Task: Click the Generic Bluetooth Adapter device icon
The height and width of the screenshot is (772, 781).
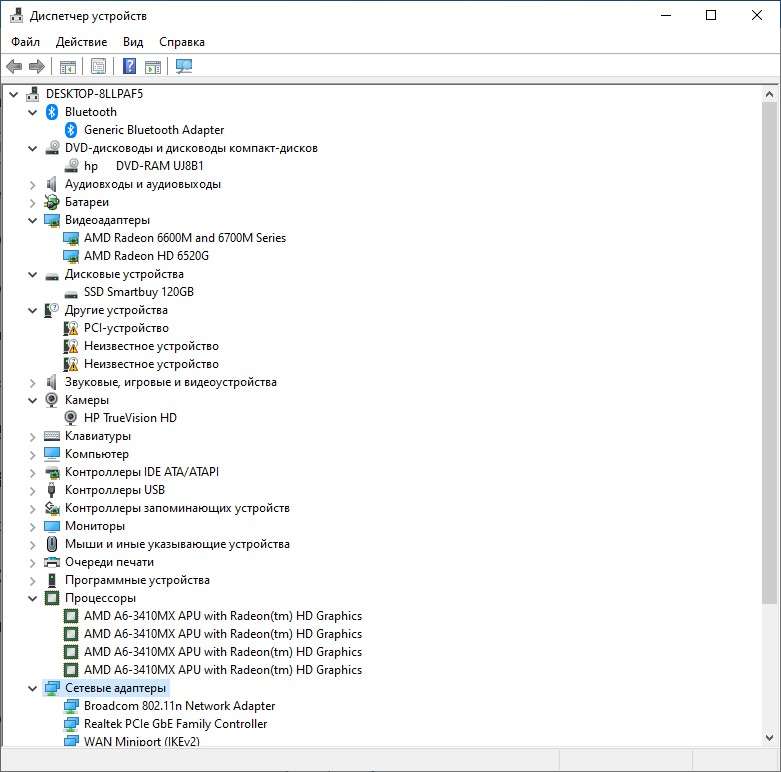Action: (71, 129)
